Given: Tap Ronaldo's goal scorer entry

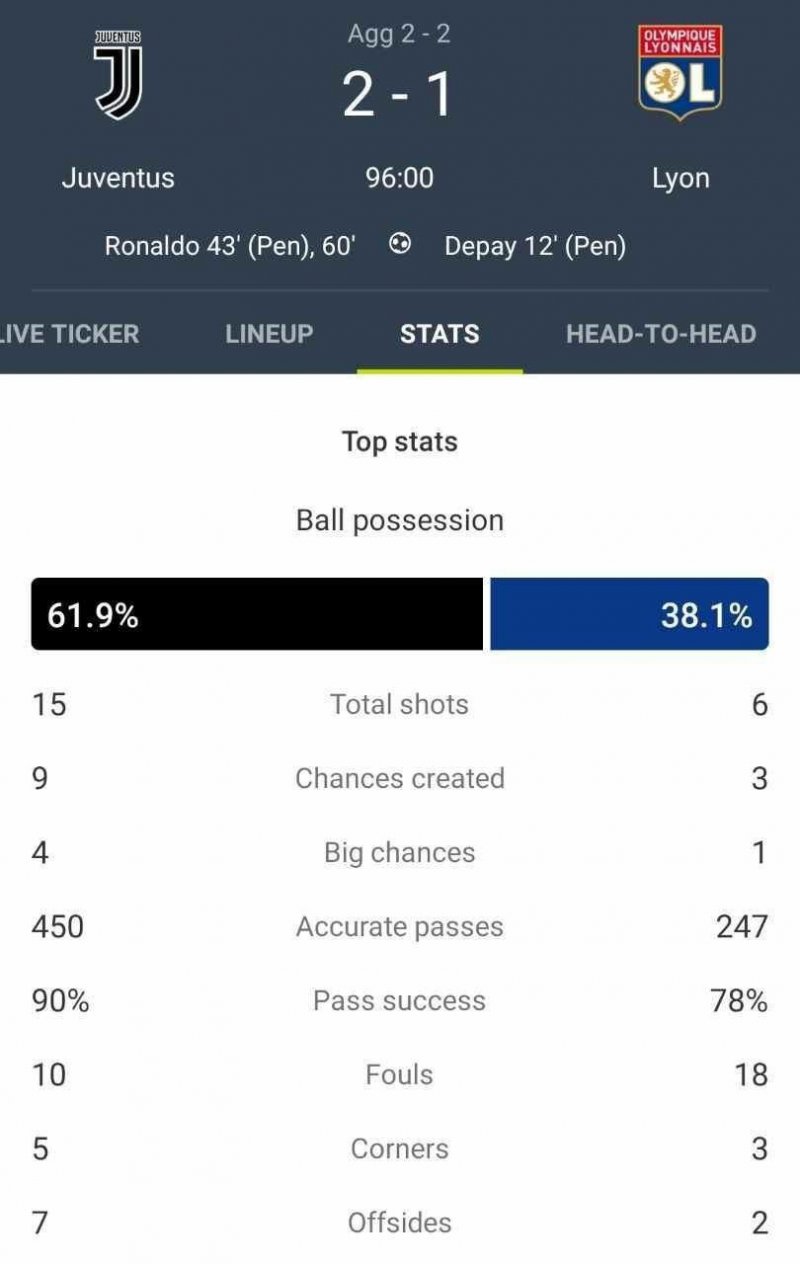Looking at the screenshot, I should tap(230, 246).
